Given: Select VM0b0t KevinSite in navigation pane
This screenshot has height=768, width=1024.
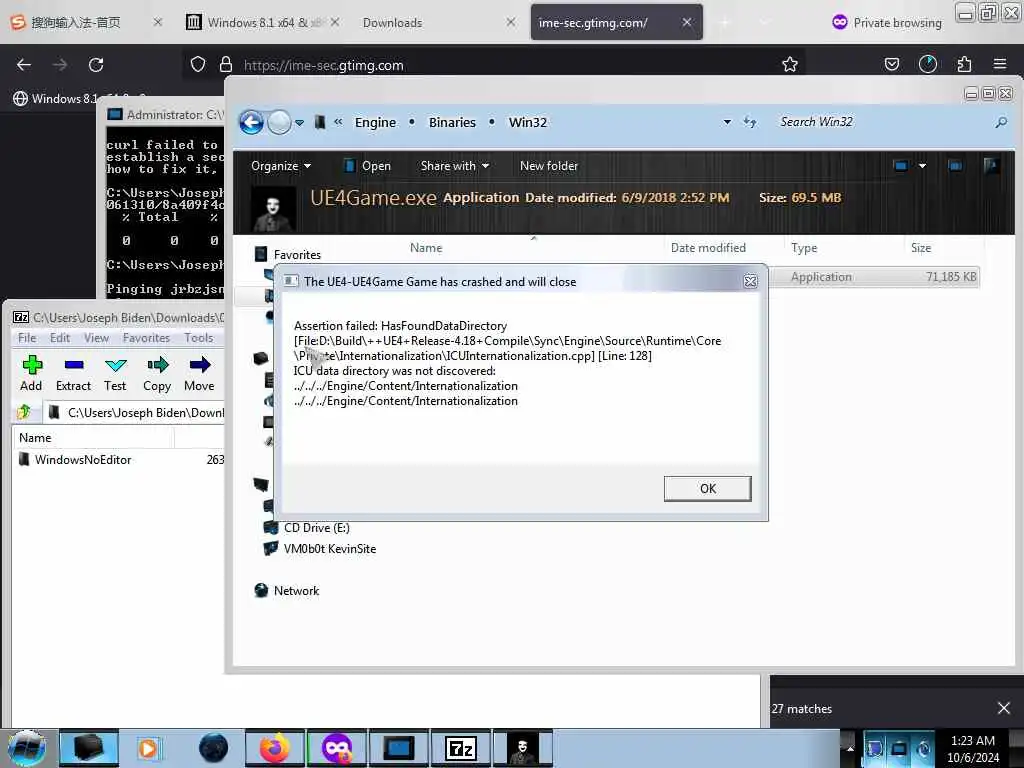Looking at the screenshot, I should 330,549.
